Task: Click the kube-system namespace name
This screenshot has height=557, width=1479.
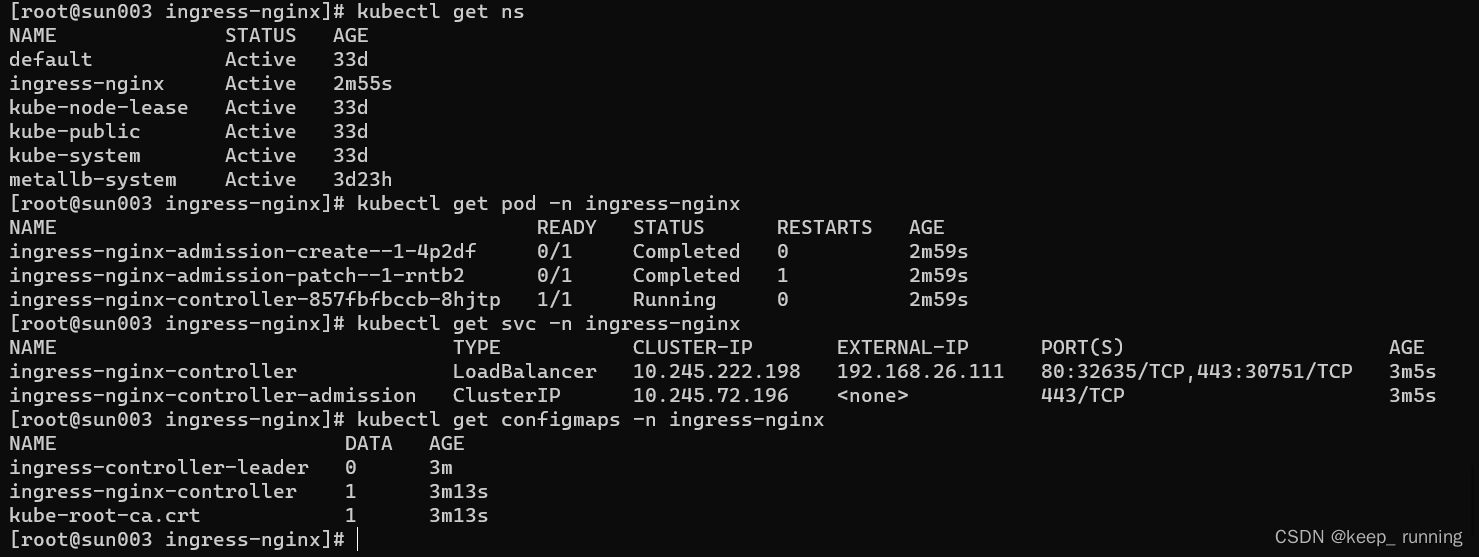Action: coord(75,156)
